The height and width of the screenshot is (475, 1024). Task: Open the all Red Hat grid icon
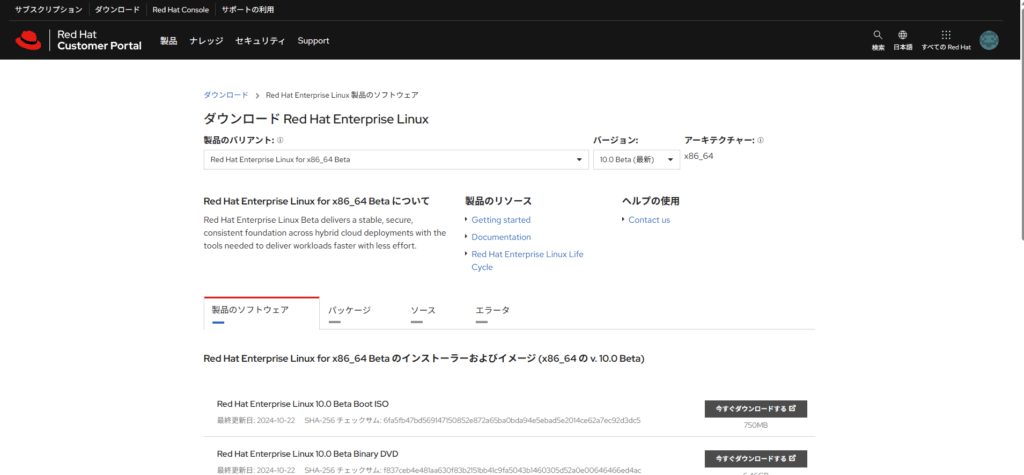click(x=946, y=34)
